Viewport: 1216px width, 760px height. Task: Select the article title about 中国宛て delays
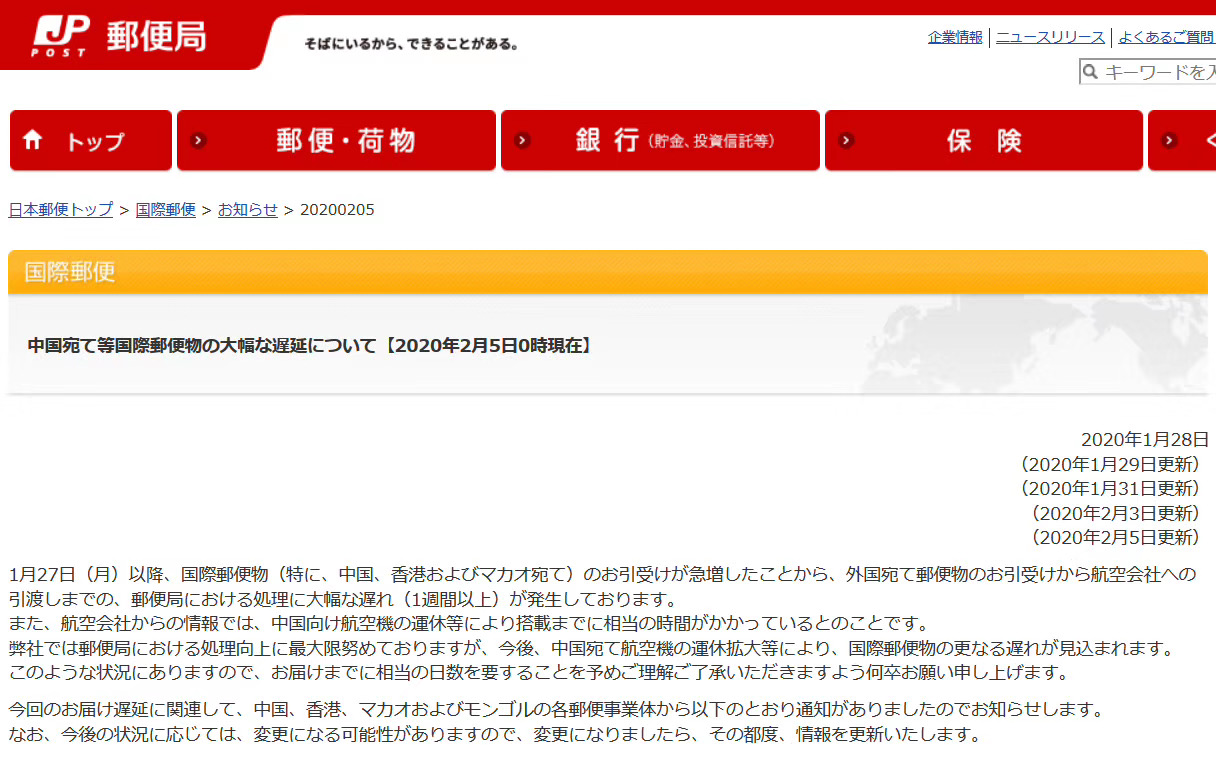coord(310,346)
